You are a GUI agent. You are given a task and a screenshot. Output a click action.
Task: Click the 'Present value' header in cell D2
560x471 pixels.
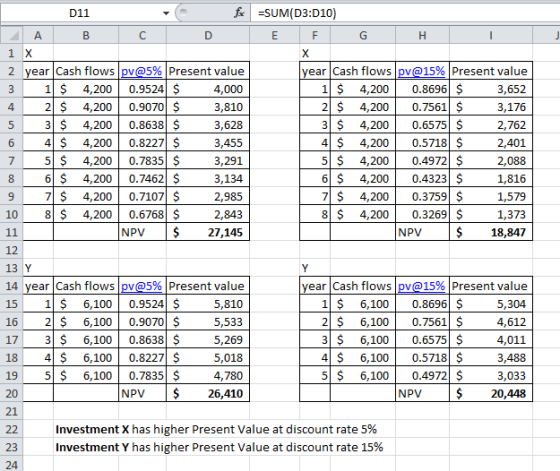pos(208,71)
